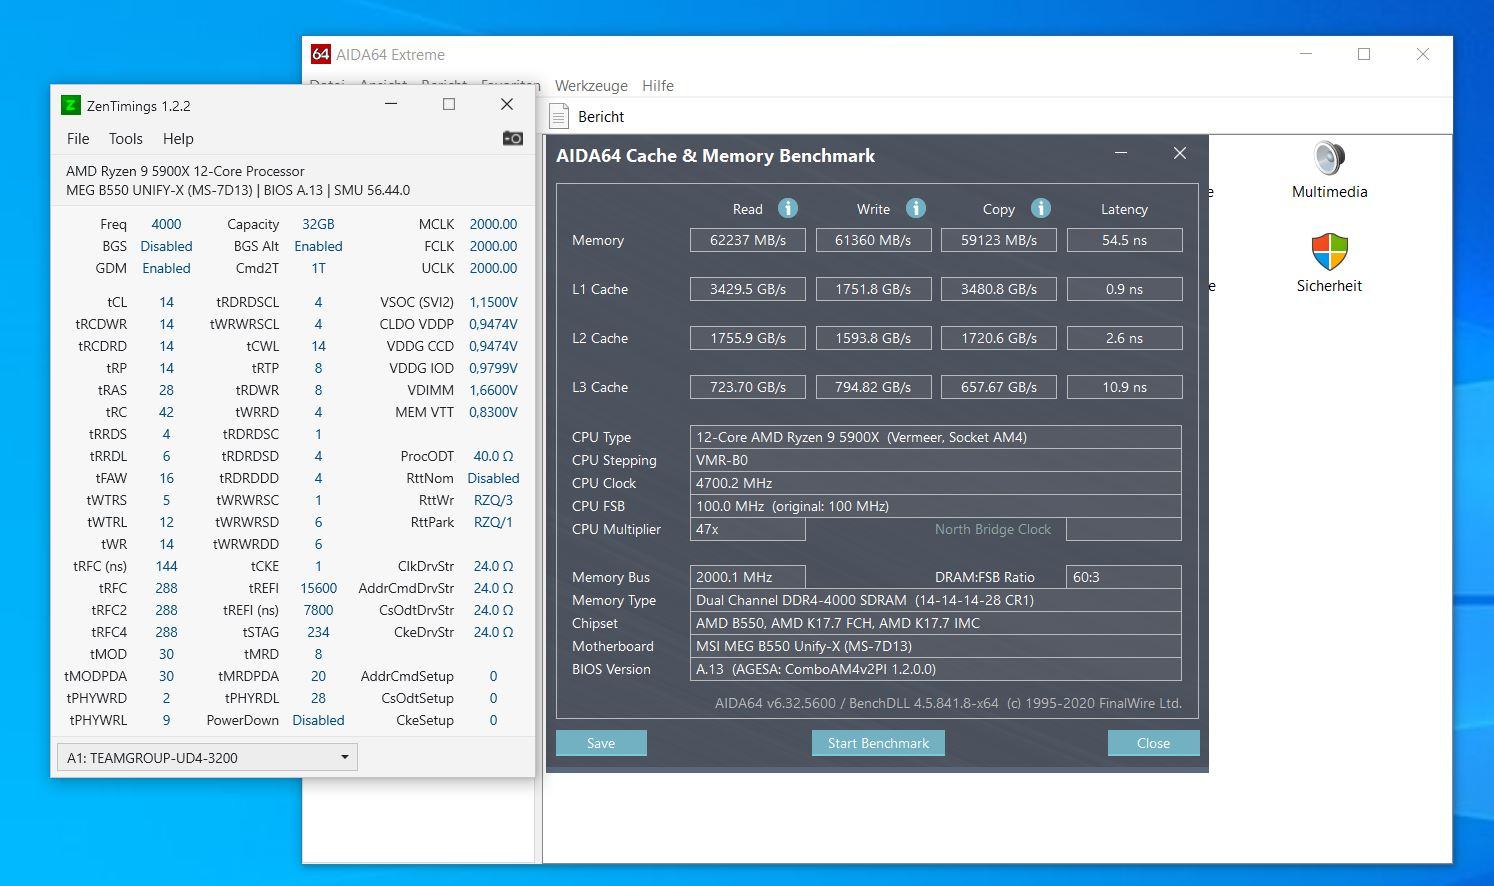Click the Start Benchmark button

coord(878,743)
